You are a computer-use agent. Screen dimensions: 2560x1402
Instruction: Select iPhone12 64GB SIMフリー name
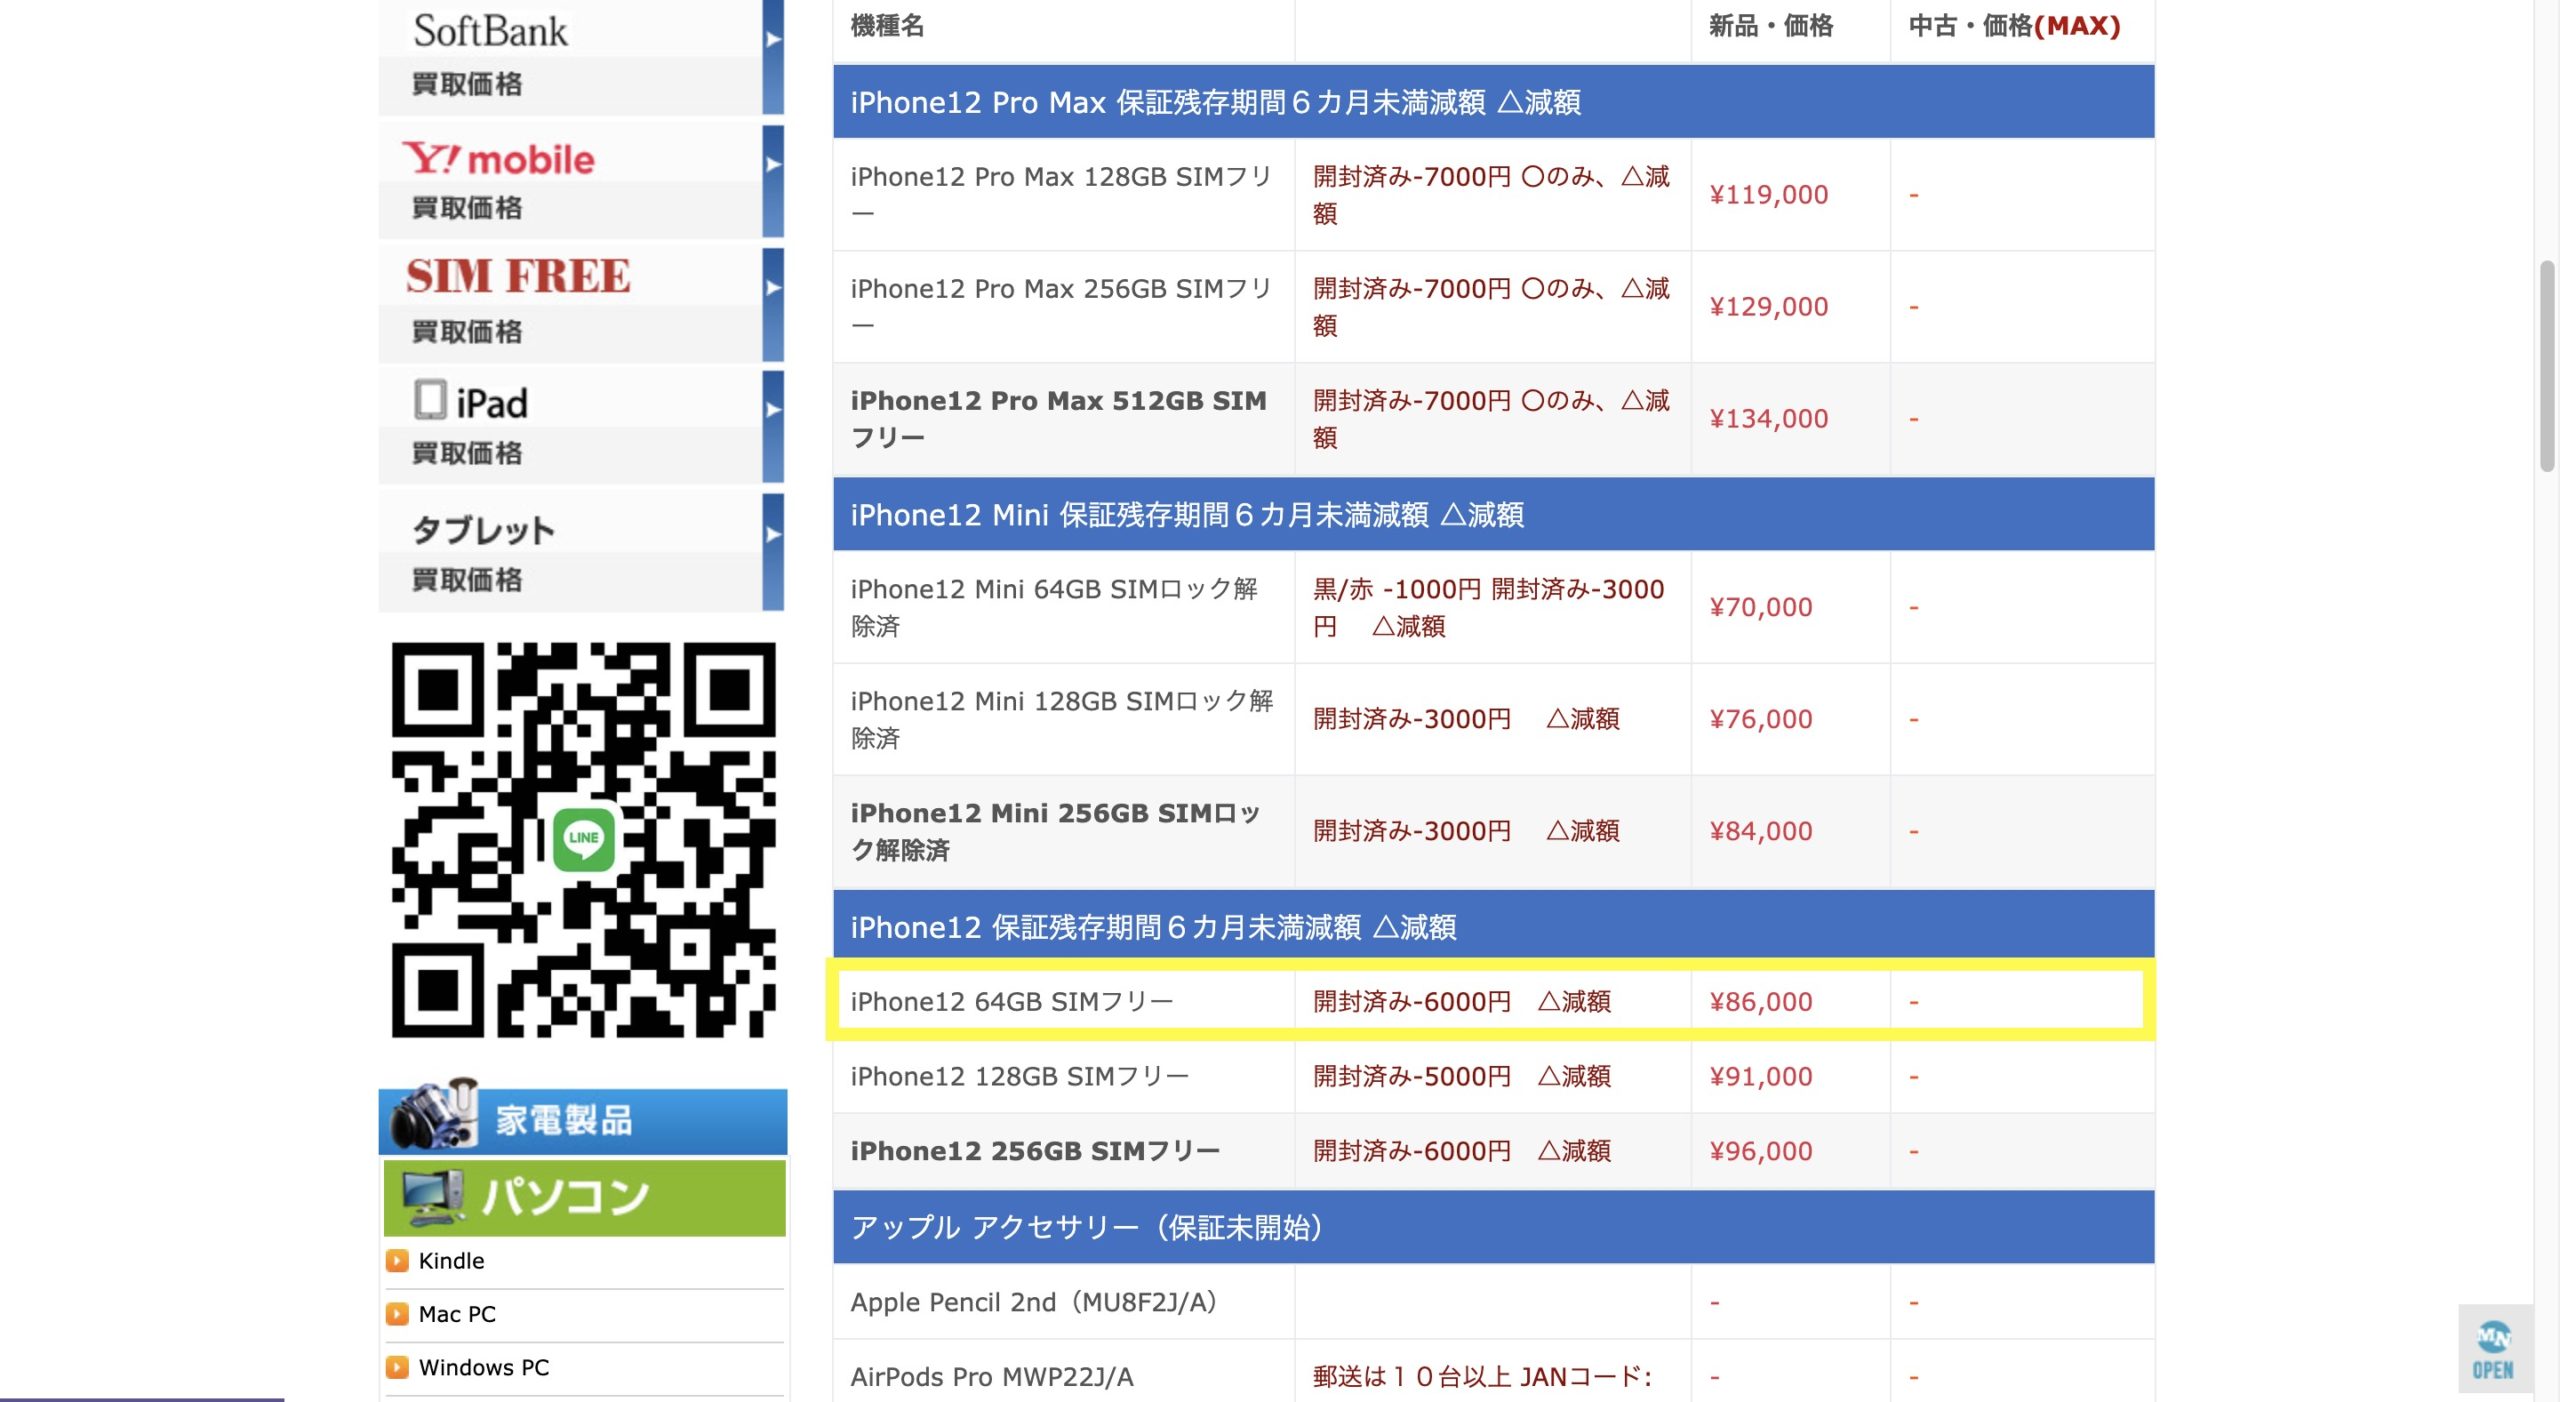(x=1011, y=1002)
